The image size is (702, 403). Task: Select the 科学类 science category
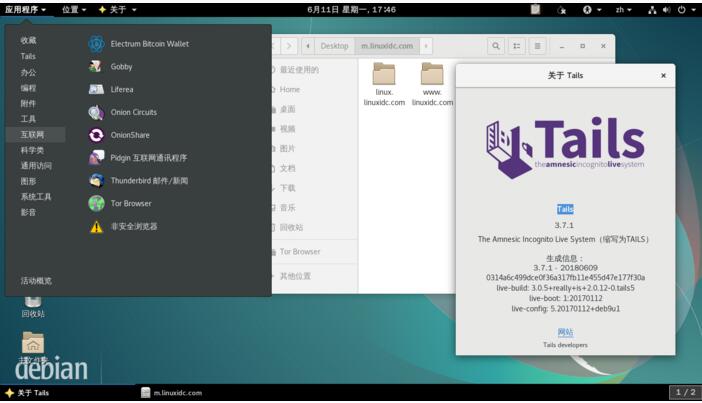32,150
